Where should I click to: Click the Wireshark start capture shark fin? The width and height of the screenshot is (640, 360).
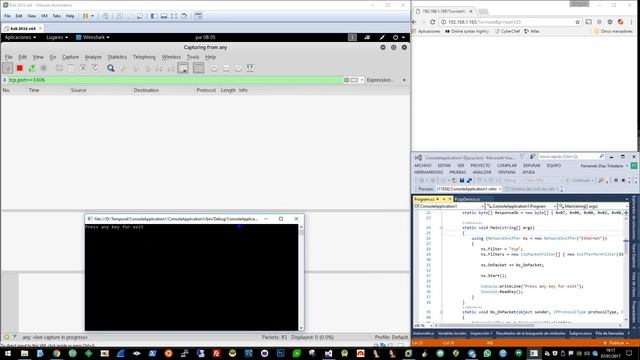pos(7,68)
